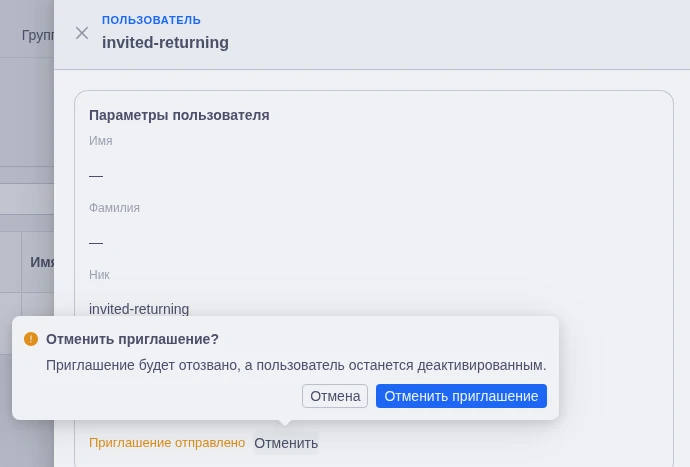The width and height of the screenshot is (690, 467).
Task: Click the Приглашение отправлено status text
Action: (167, 443)
